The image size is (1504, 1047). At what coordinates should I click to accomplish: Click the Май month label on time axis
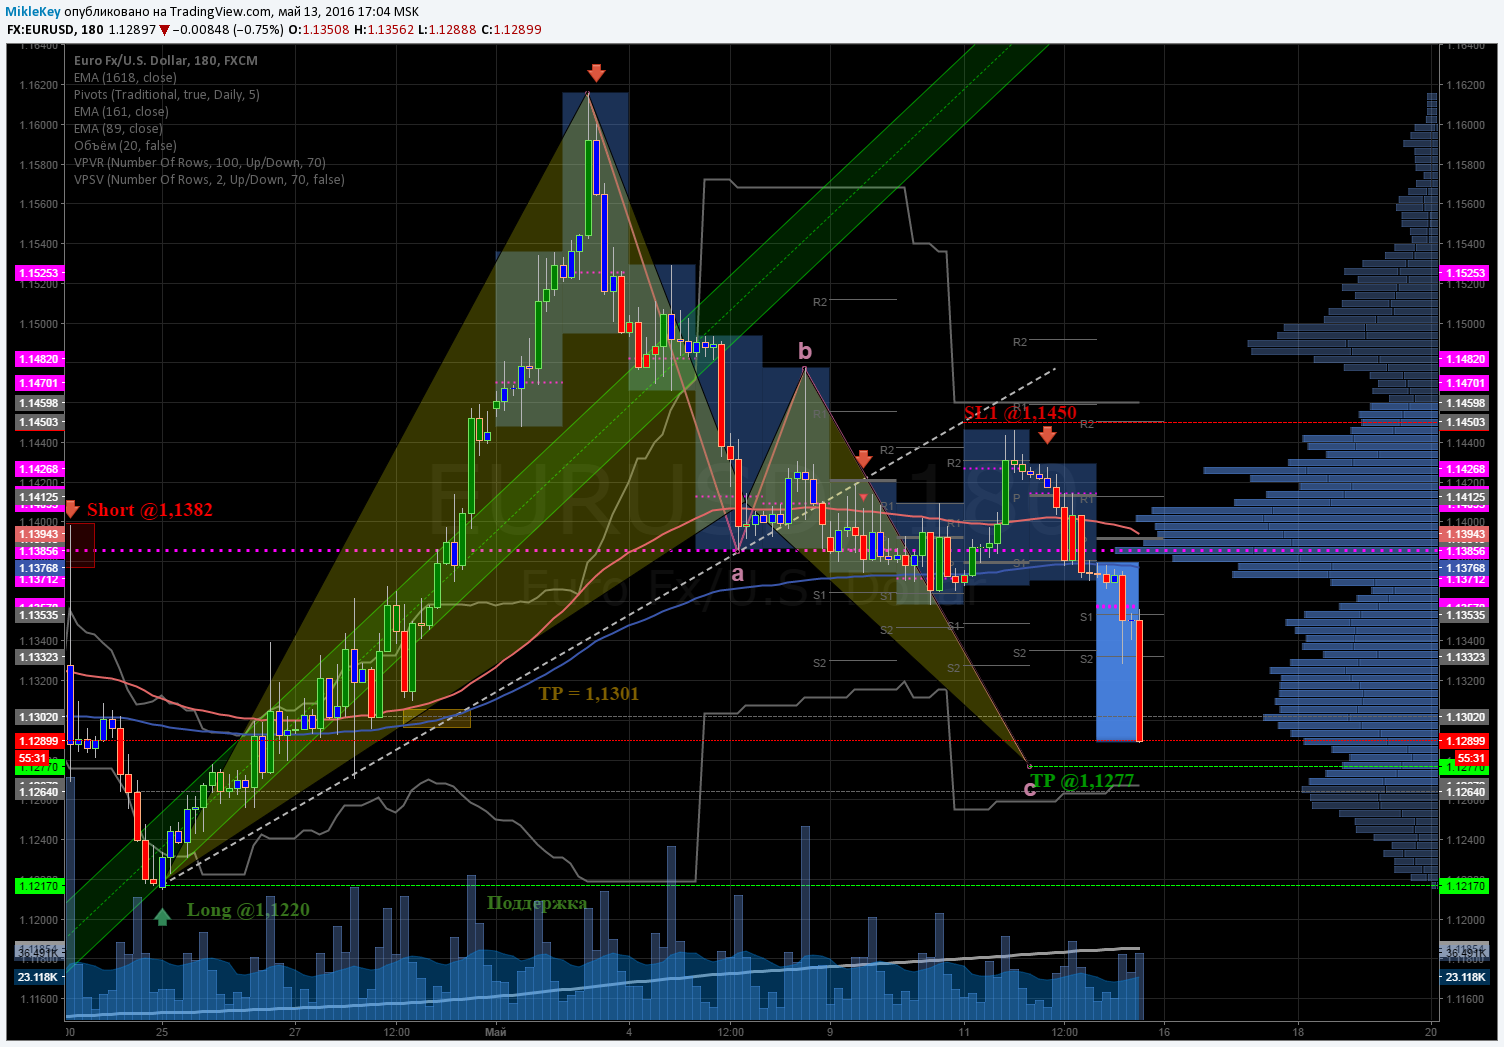(495, 1032)
